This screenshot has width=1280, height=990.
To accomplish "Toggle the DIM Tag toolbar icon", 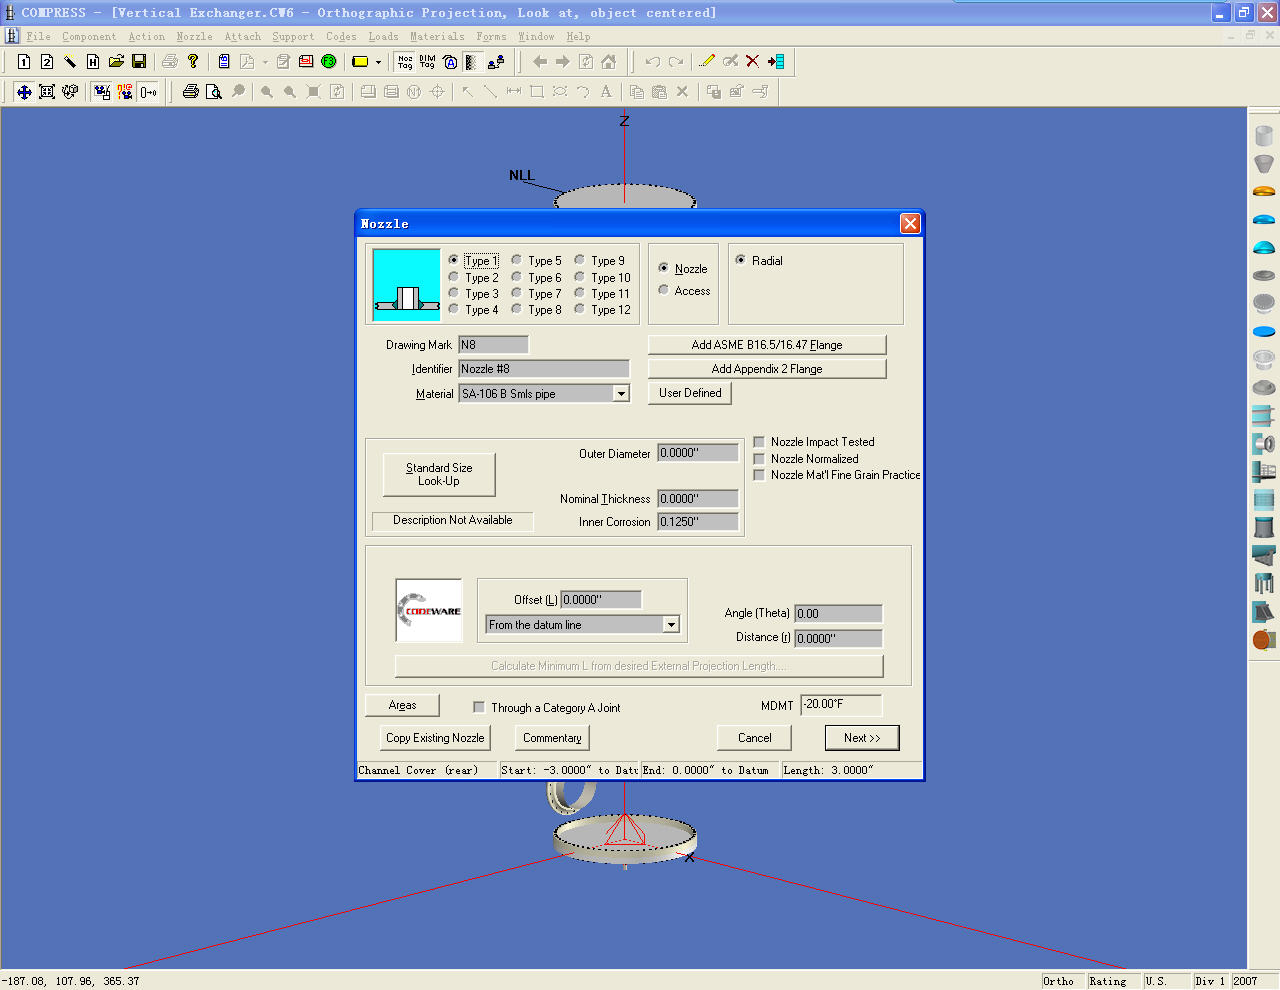I will pos(428,62).
